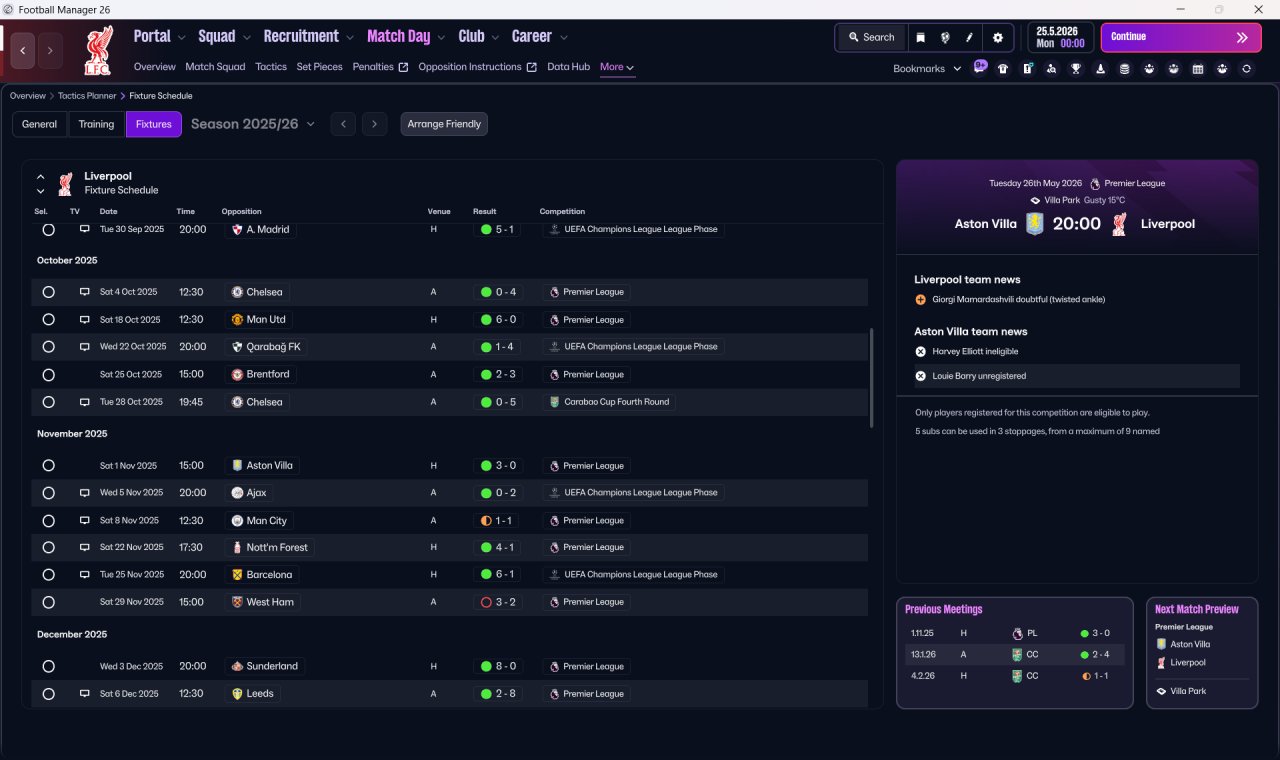Switch to the General tab
Image resolution: width=1280 pixels, height=760 pixels.
click(x=40, y=124)
